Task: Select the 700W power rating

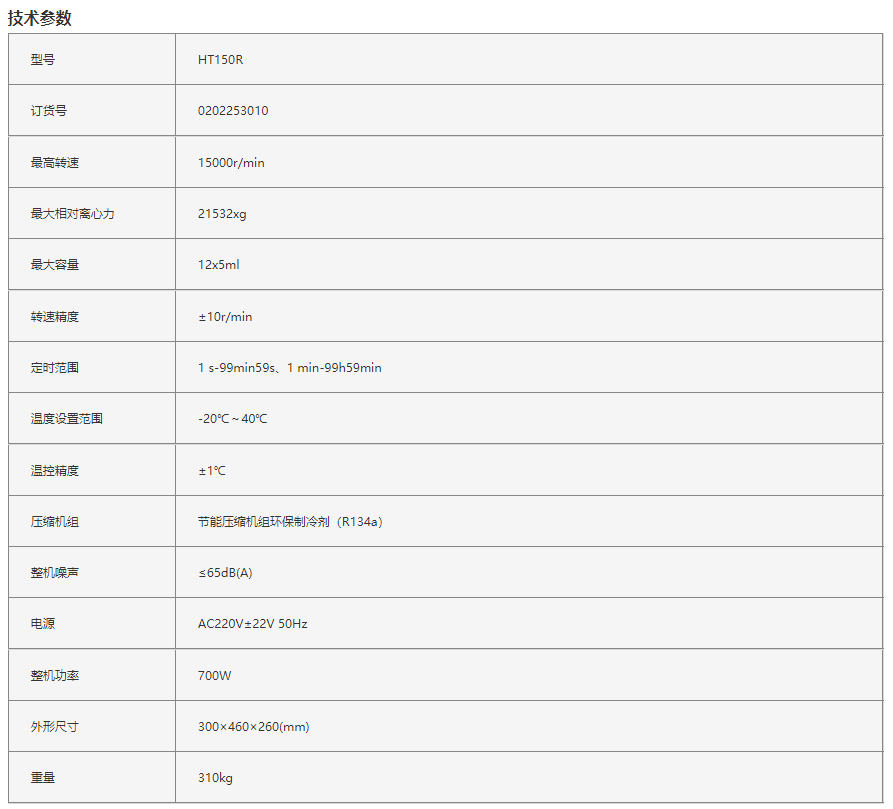Action: (214, 676)
